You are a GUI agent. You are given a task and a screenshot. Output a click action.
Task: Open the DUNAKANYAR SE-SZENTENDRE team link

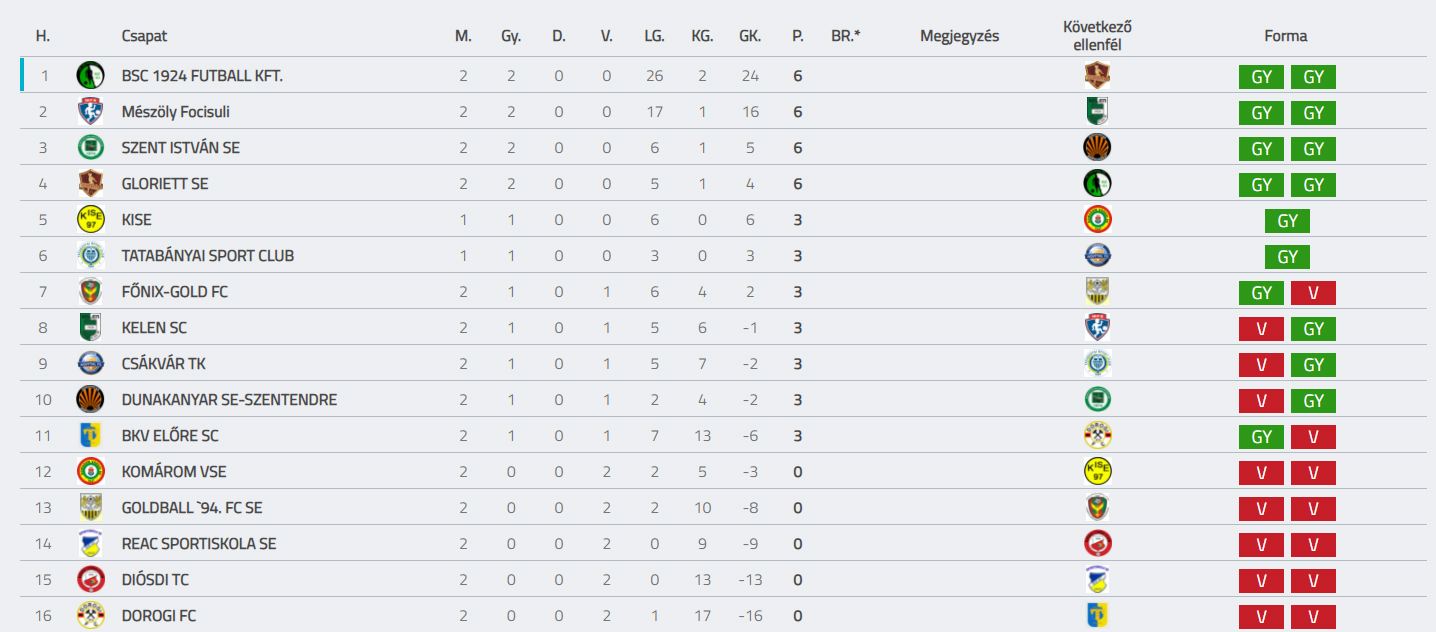pos(229,399)
